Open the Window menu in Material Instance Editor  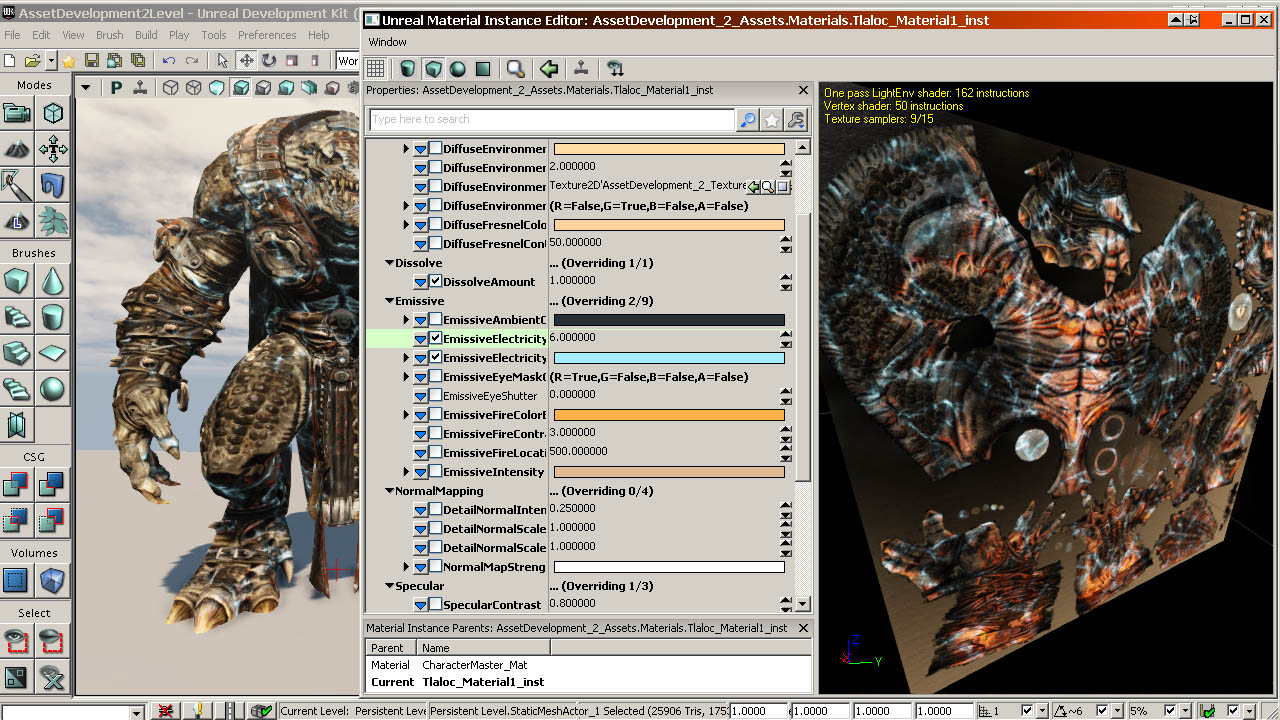(x=387, y=42)
